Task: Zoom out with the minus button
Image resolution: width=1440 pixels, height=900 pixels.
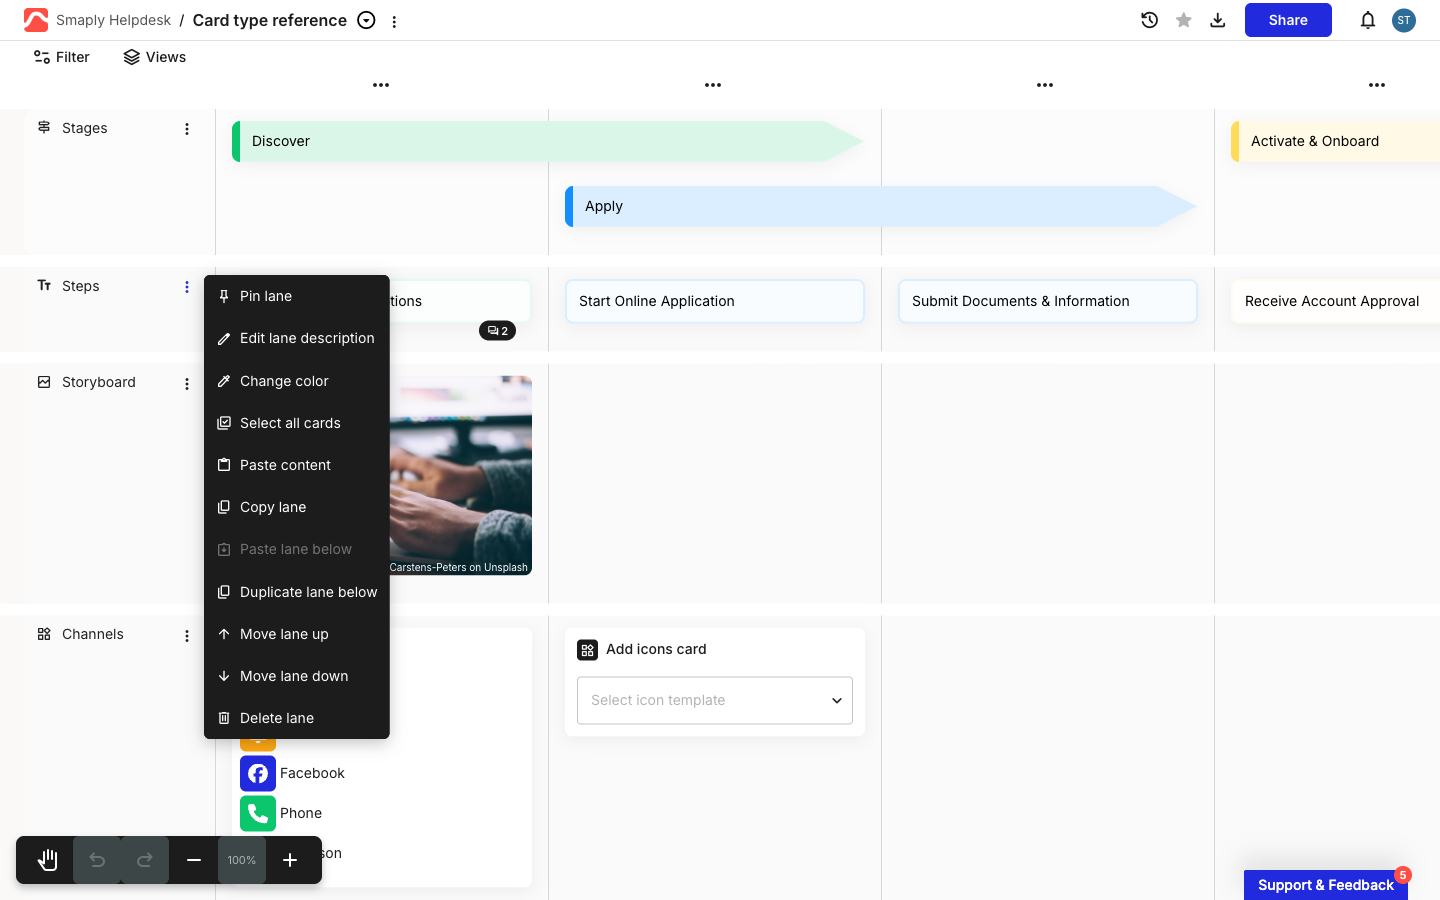Action: [194, 860]
